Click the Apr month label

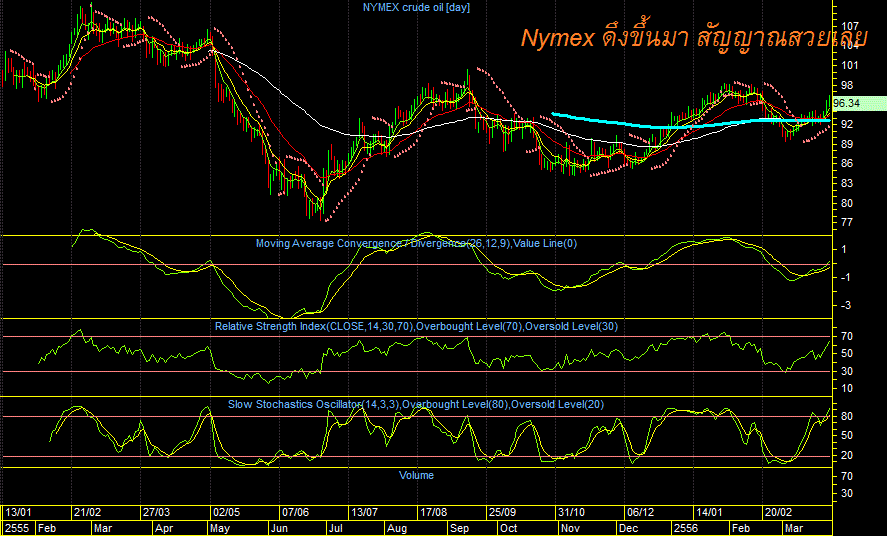tap(164, 528)
